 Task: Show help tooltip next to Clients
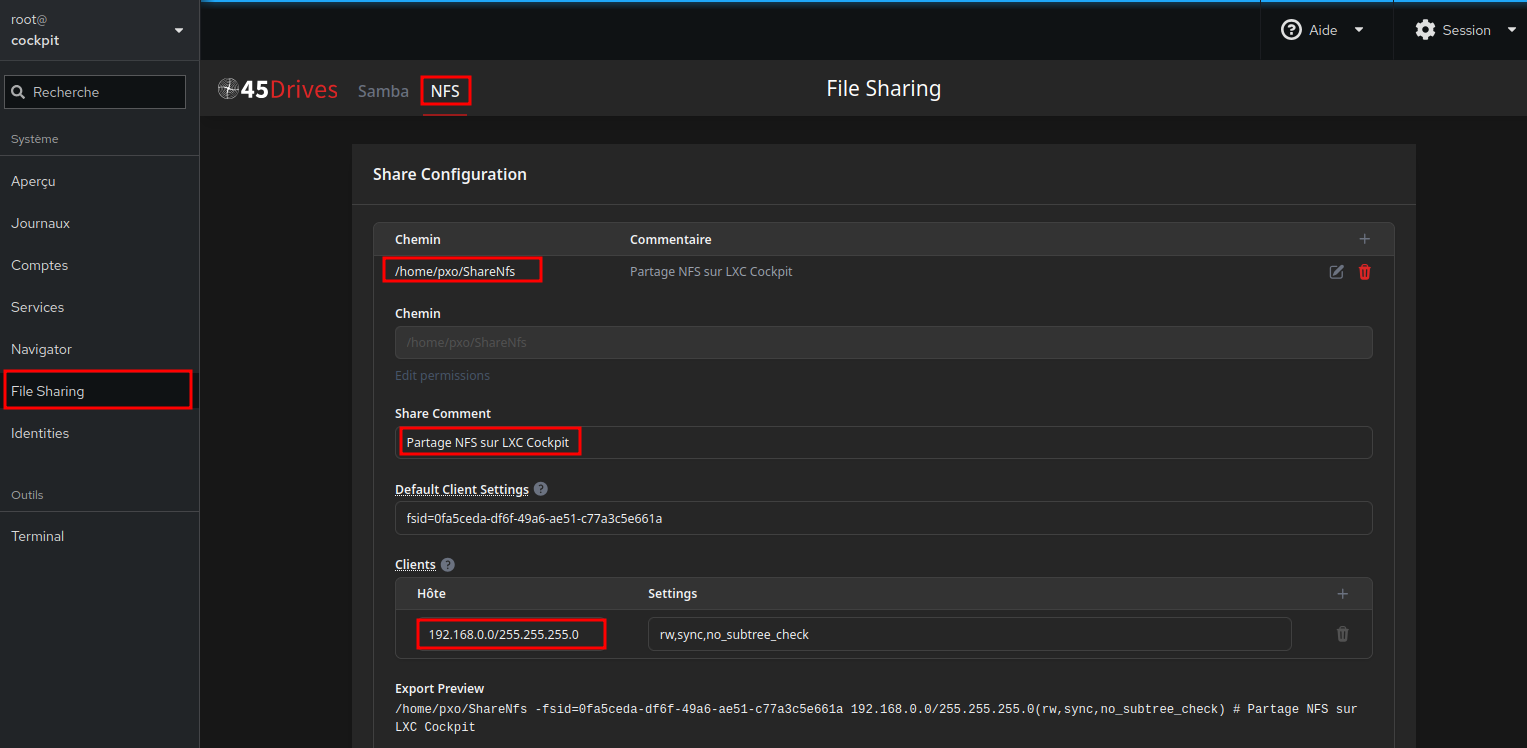coord(448,565)
